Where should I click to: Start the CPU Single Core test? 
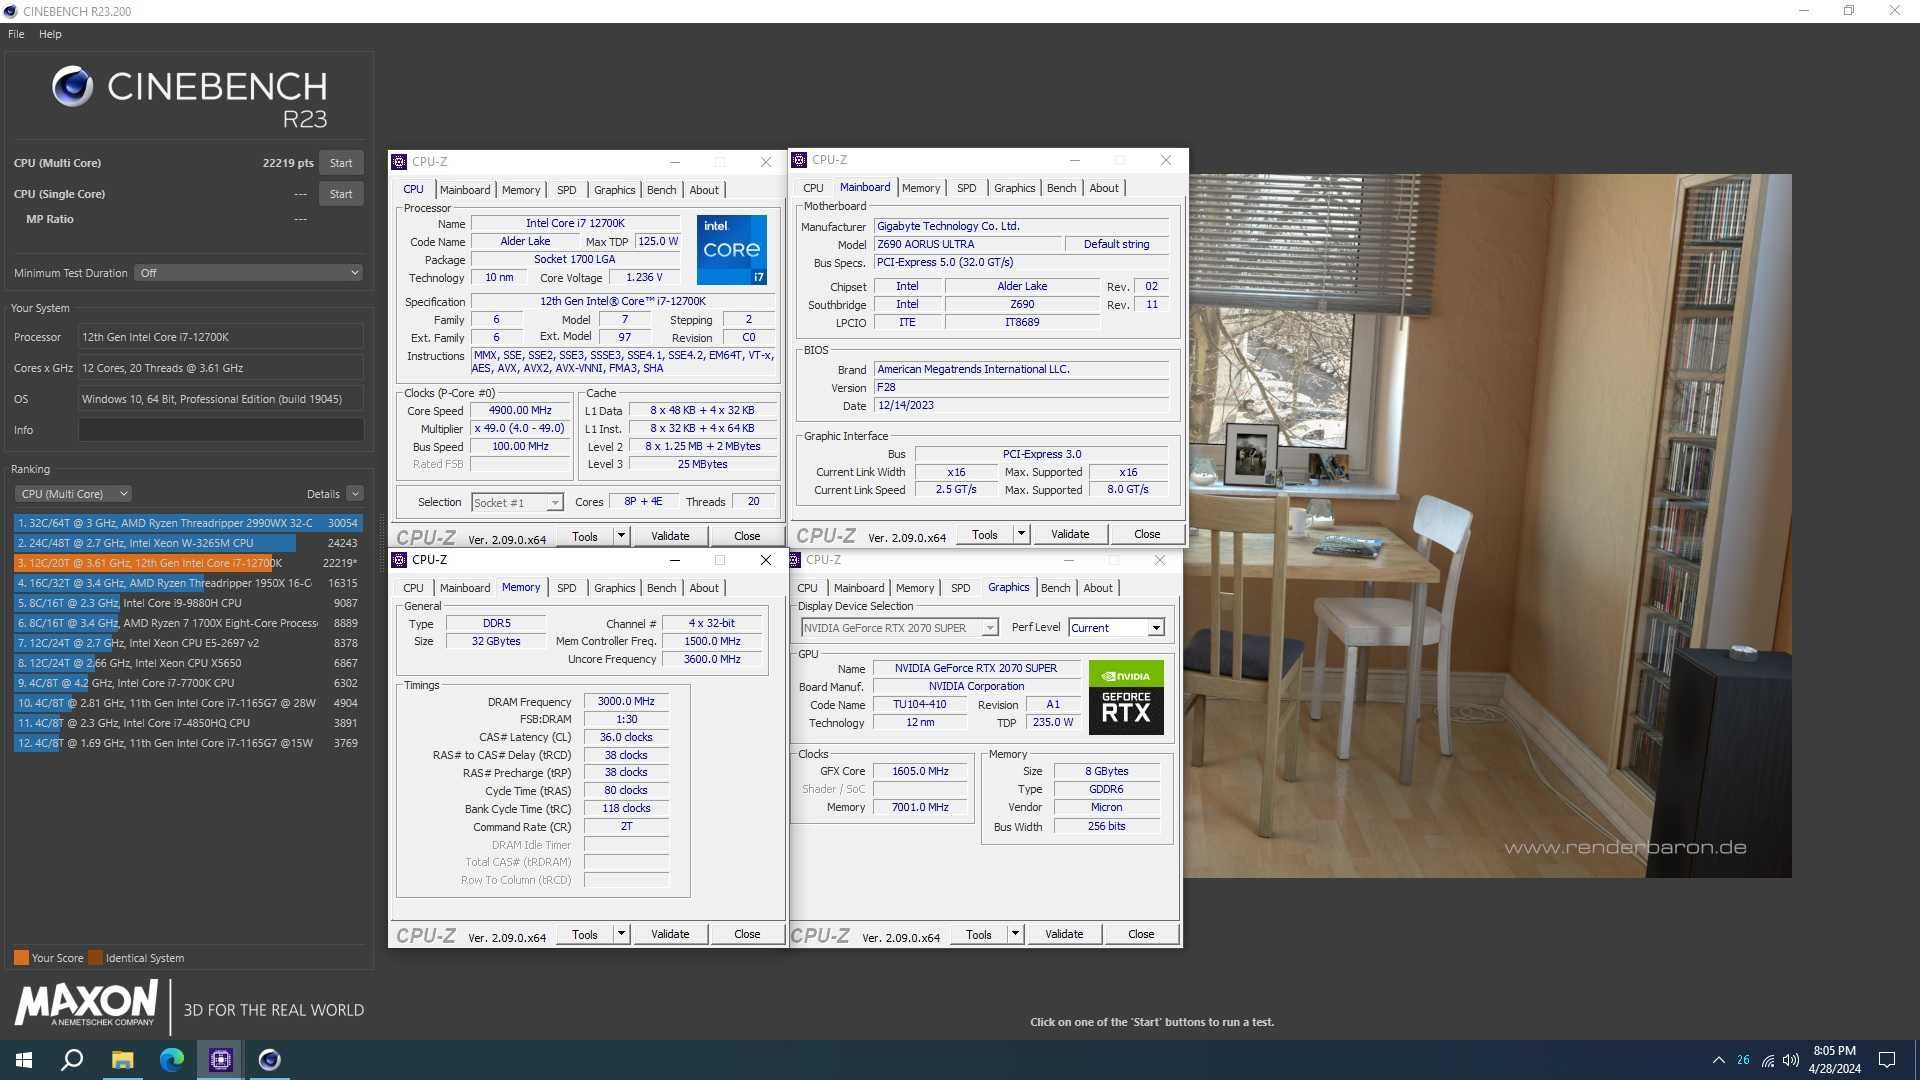click(341, 194)
